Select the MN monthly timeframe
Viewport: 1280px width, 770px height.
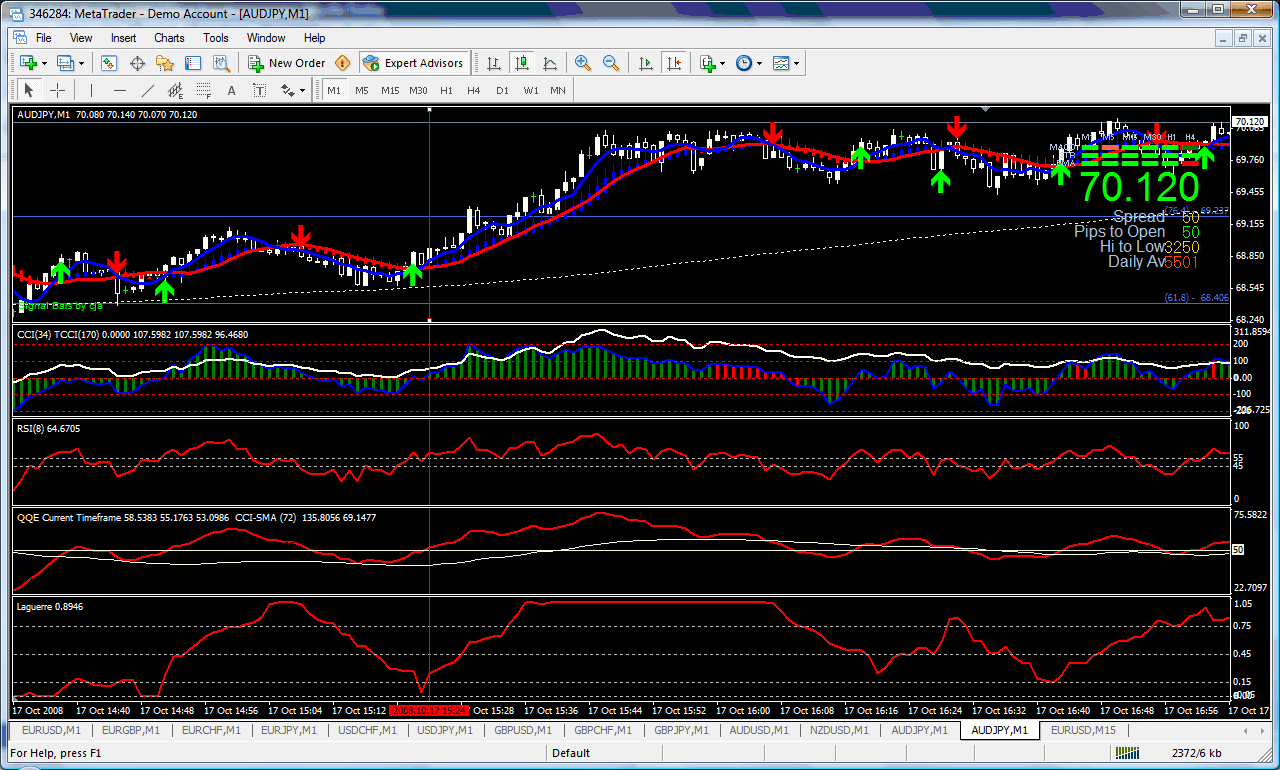558,90
